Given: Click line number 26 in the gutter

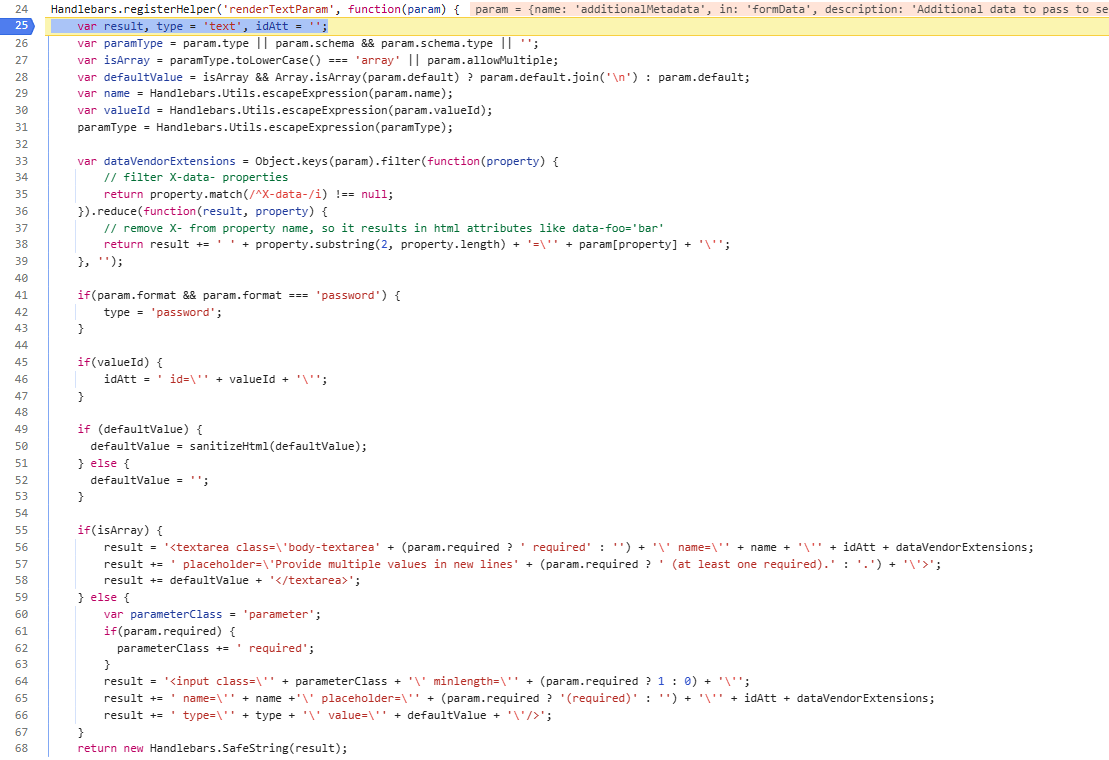Looking at the screenshot, I should [21, 43].
